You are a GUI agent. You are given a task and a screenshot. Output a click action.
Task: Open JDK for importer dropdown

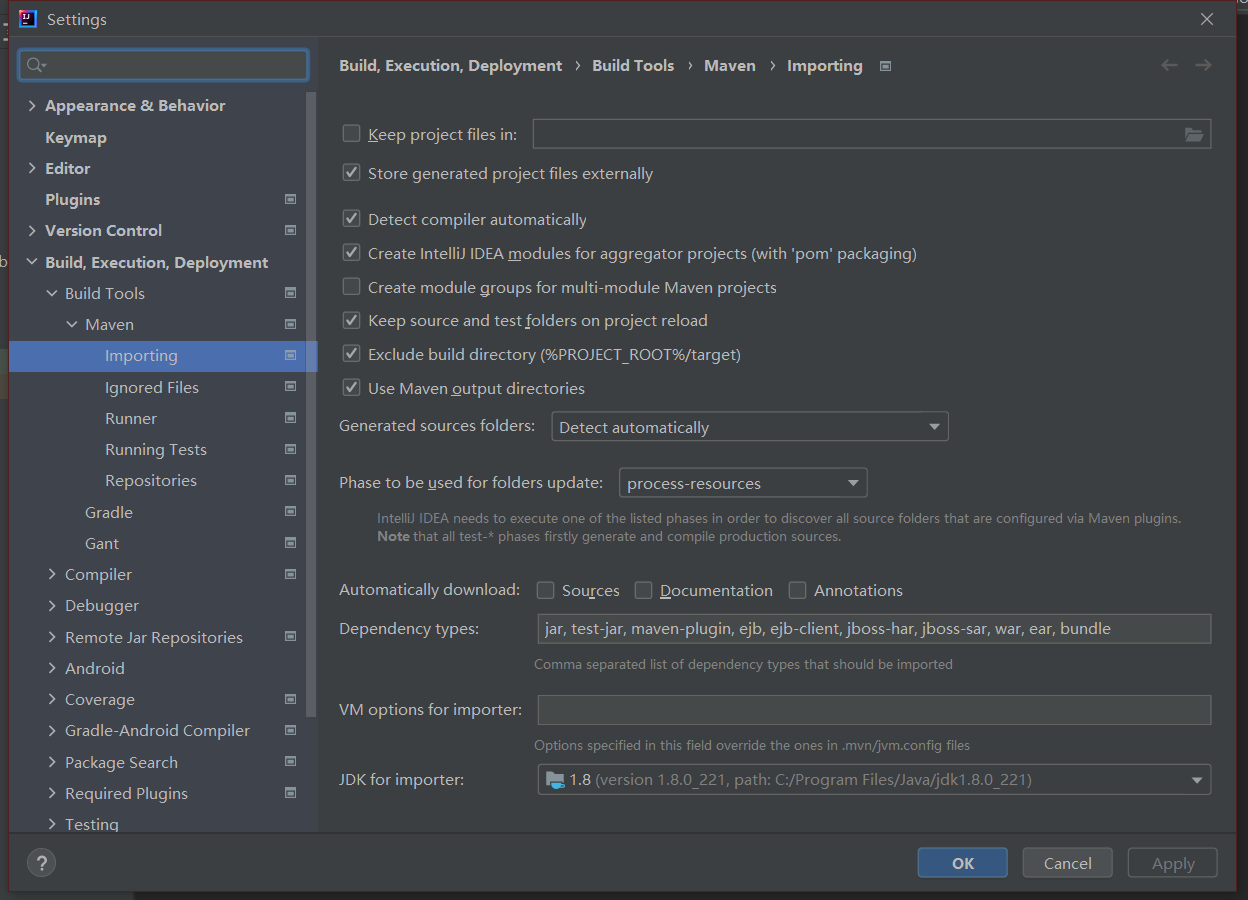click(x=874, y=779)
